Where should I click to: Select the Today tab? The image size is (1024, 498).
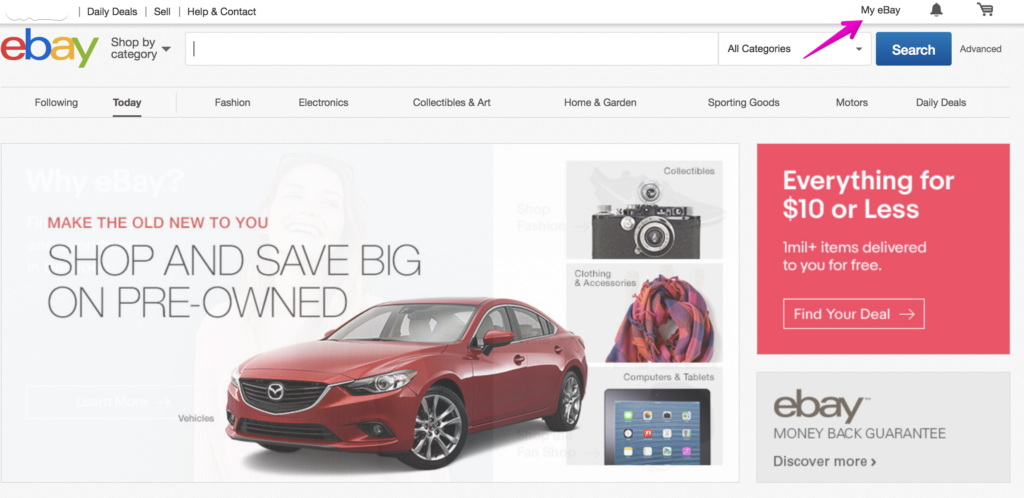coord(127,102)
